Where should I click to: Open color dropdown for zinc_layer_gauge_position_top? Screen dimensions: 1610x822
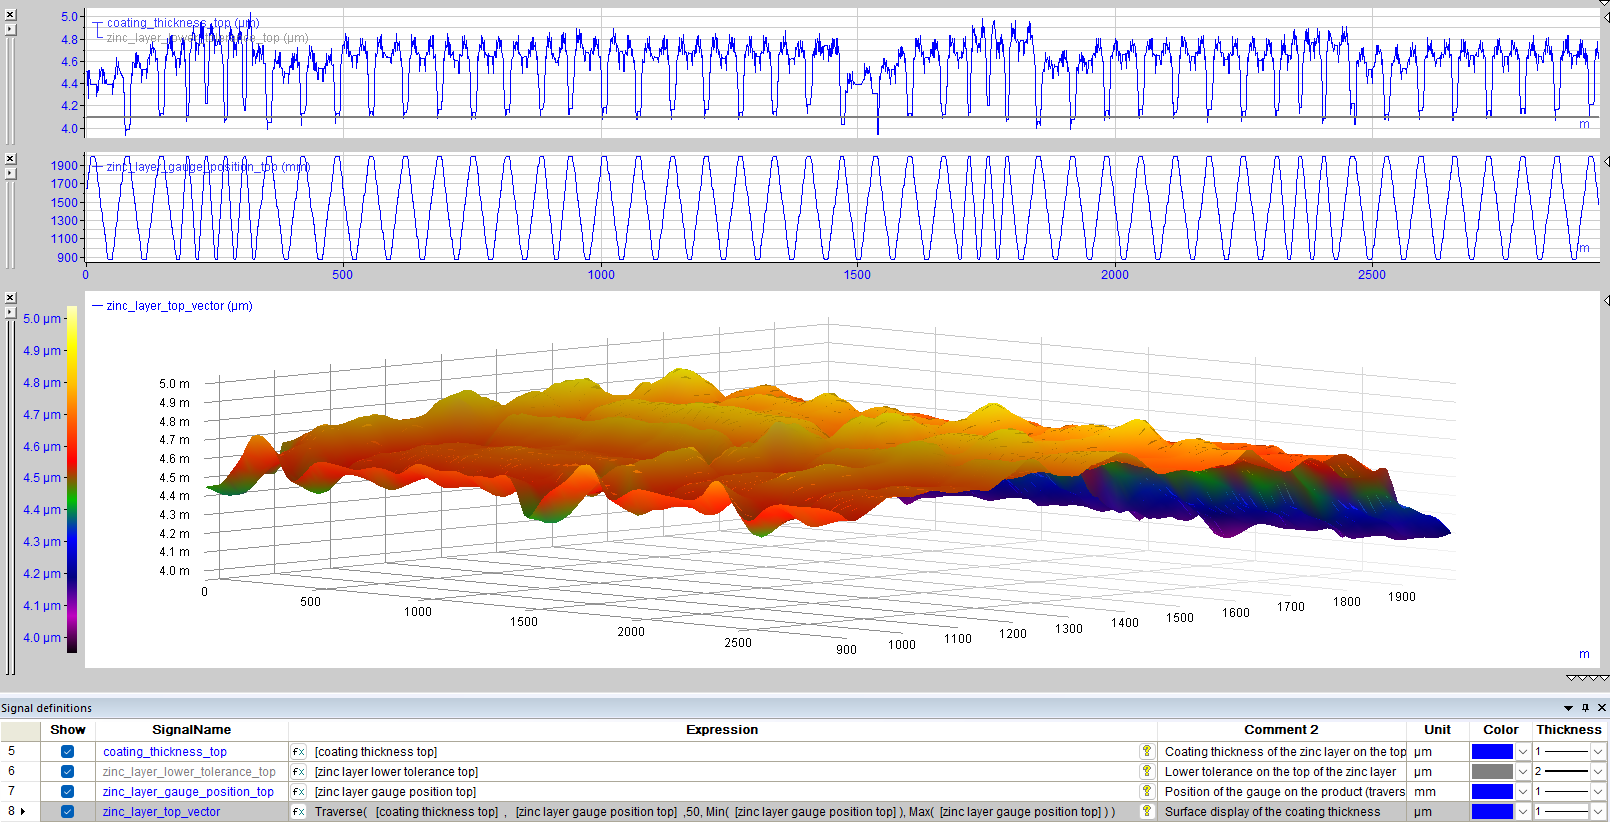tap(1523, 792)
